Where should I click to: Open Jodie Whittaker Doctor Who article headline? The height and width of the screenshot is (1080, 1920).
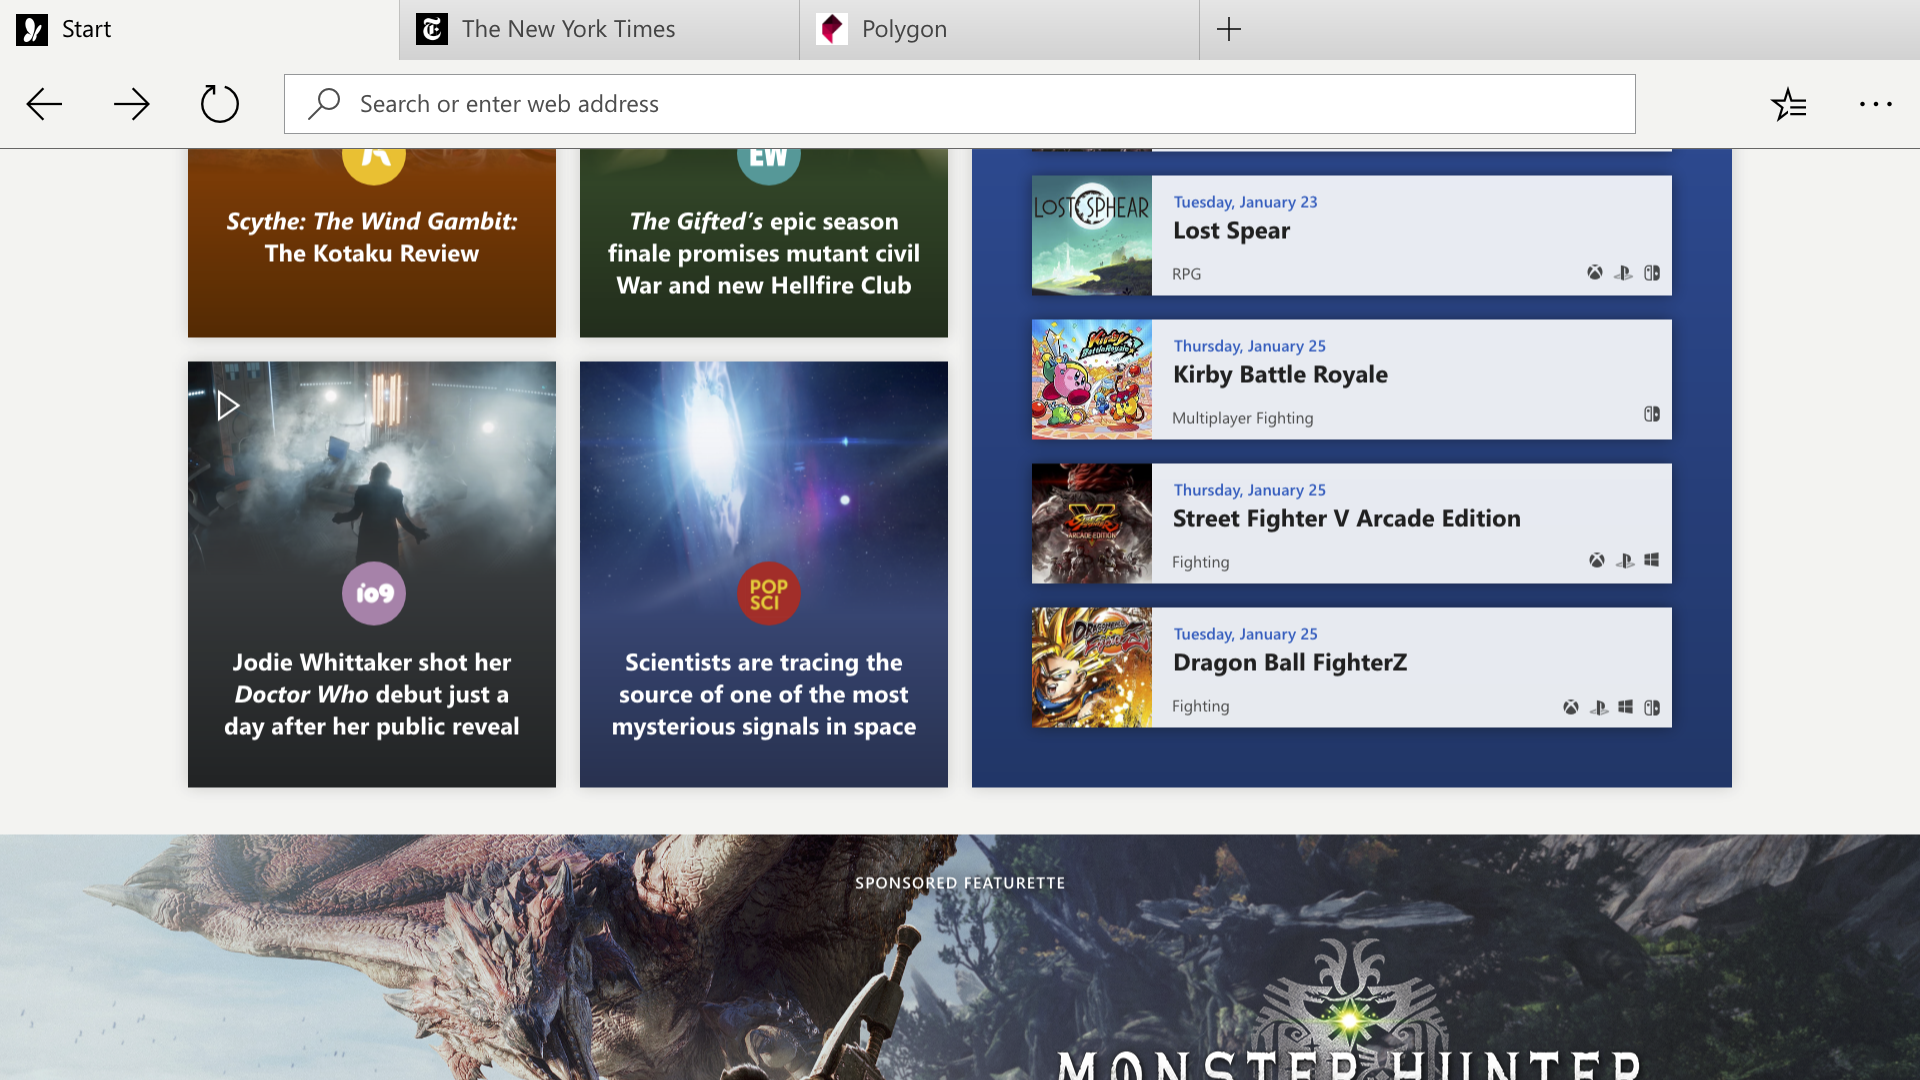[372, 694]
